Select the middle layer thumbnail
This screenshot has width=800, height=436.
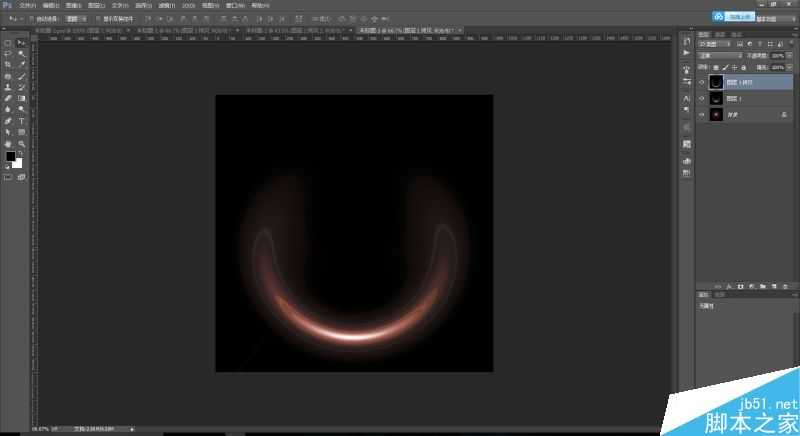coord(716,99)
